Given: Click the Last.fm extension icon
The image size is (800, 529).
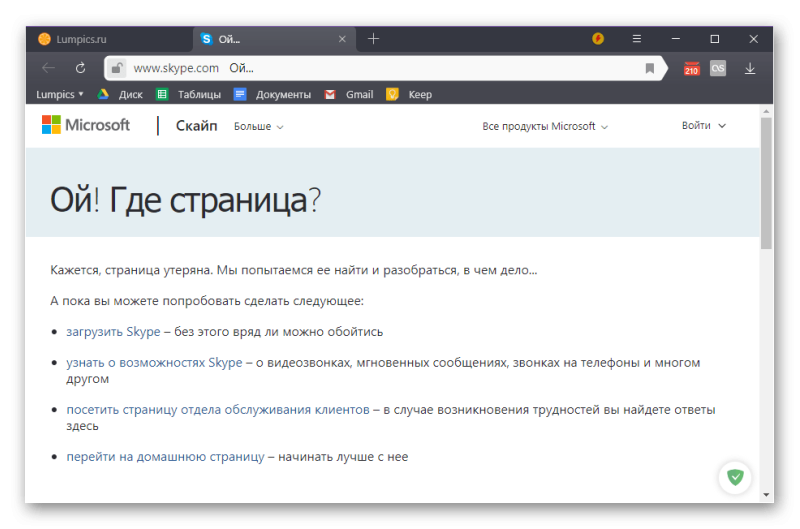Looking at the screenshot, I should click(x=718, y=68).
